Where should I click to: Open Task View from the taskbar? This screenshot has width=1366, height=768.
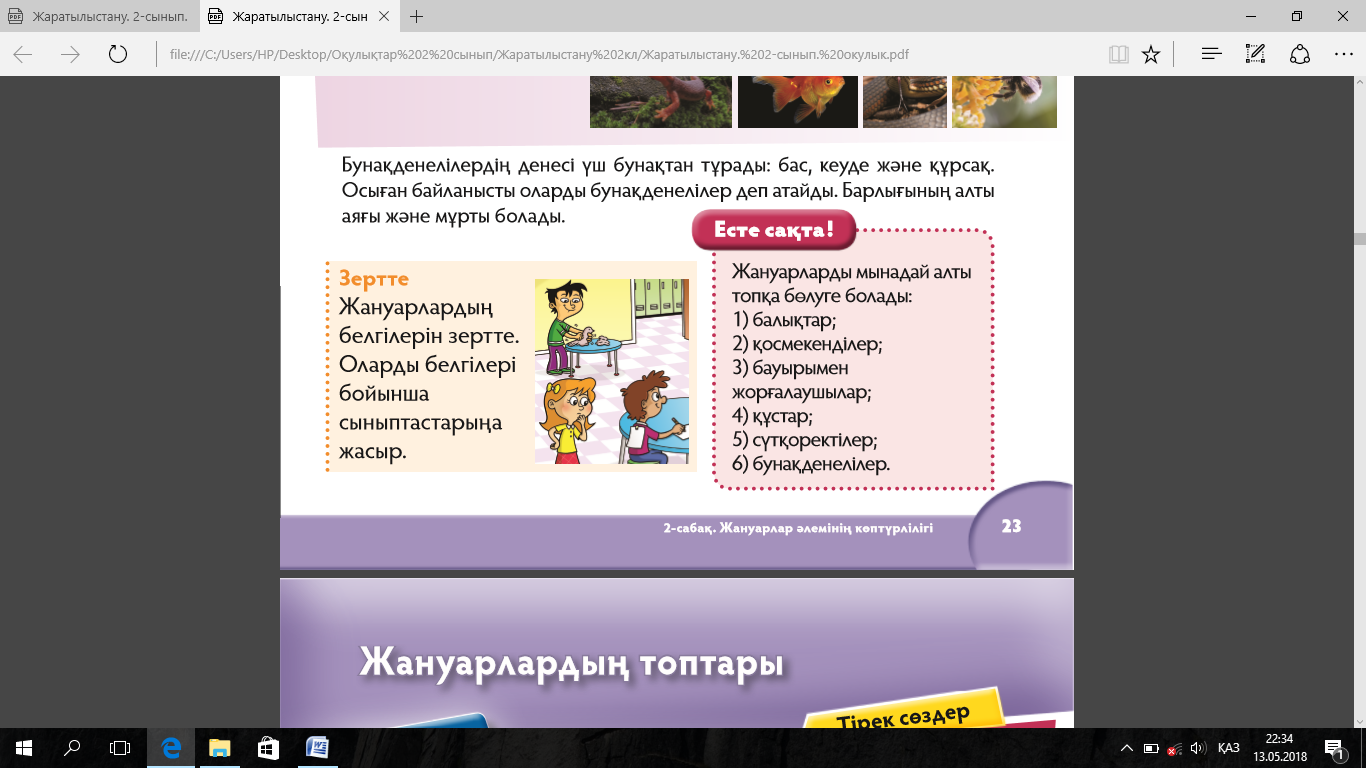pyautogui.click(x=120, y=747)
